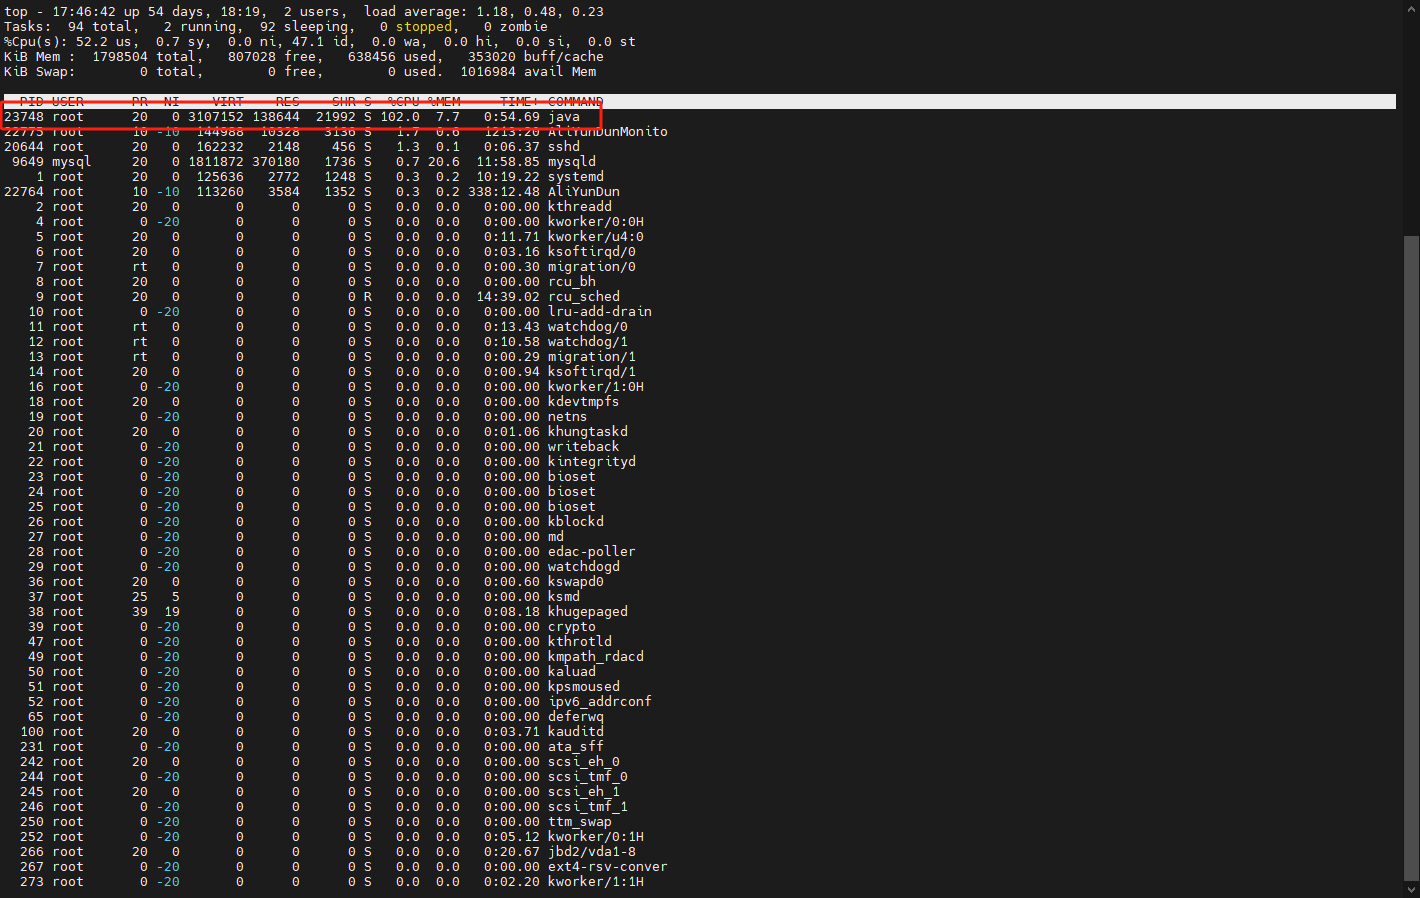Click the kworker/1:1H entry
This screenshot has height=898, width=1420.
tap(596, 882)
